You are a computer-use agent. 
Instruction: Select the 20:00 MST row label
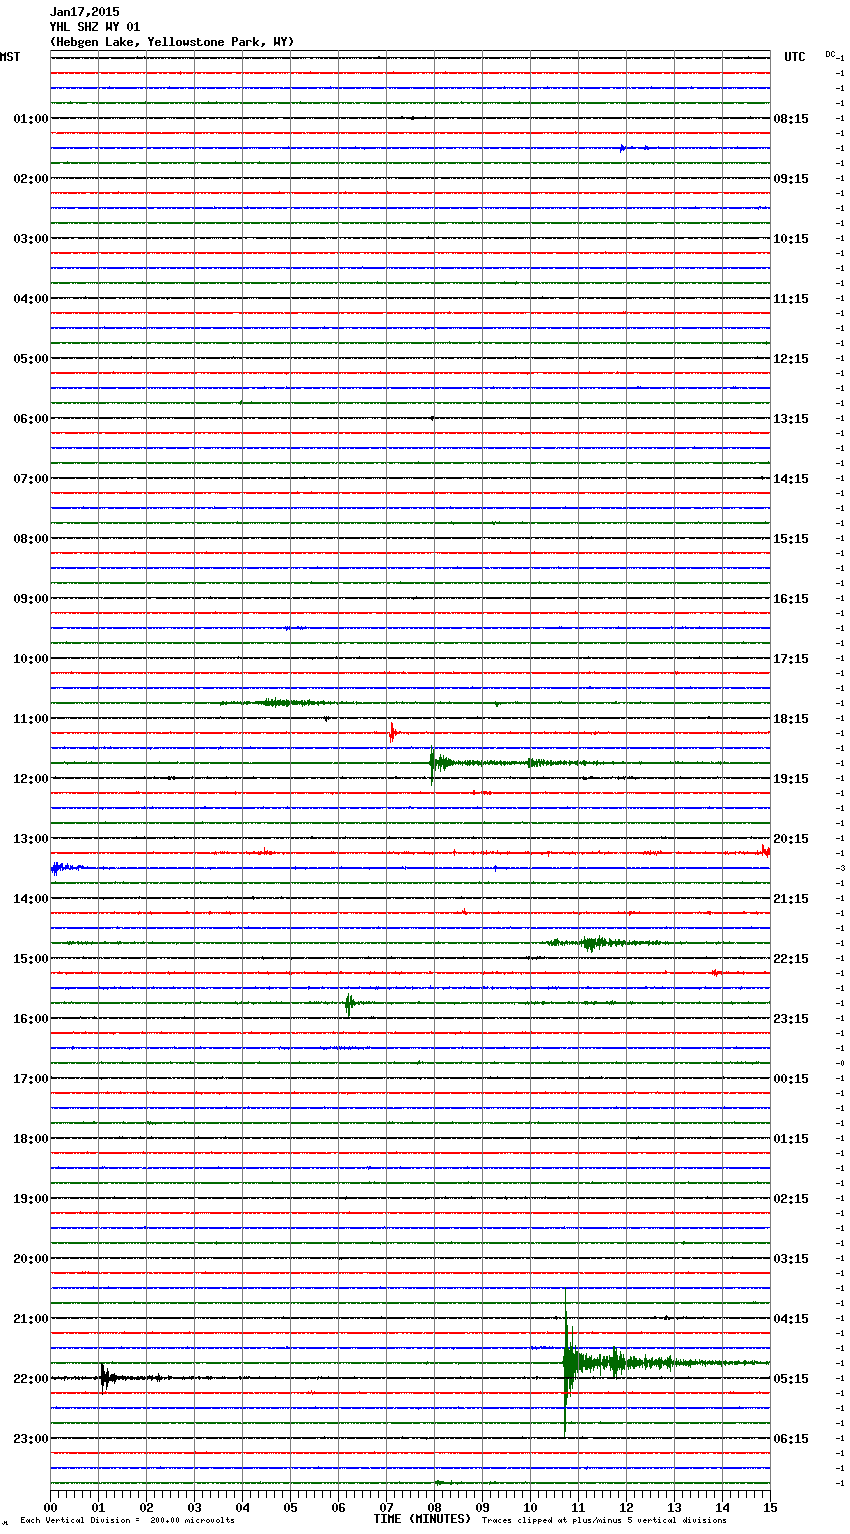31,1259
